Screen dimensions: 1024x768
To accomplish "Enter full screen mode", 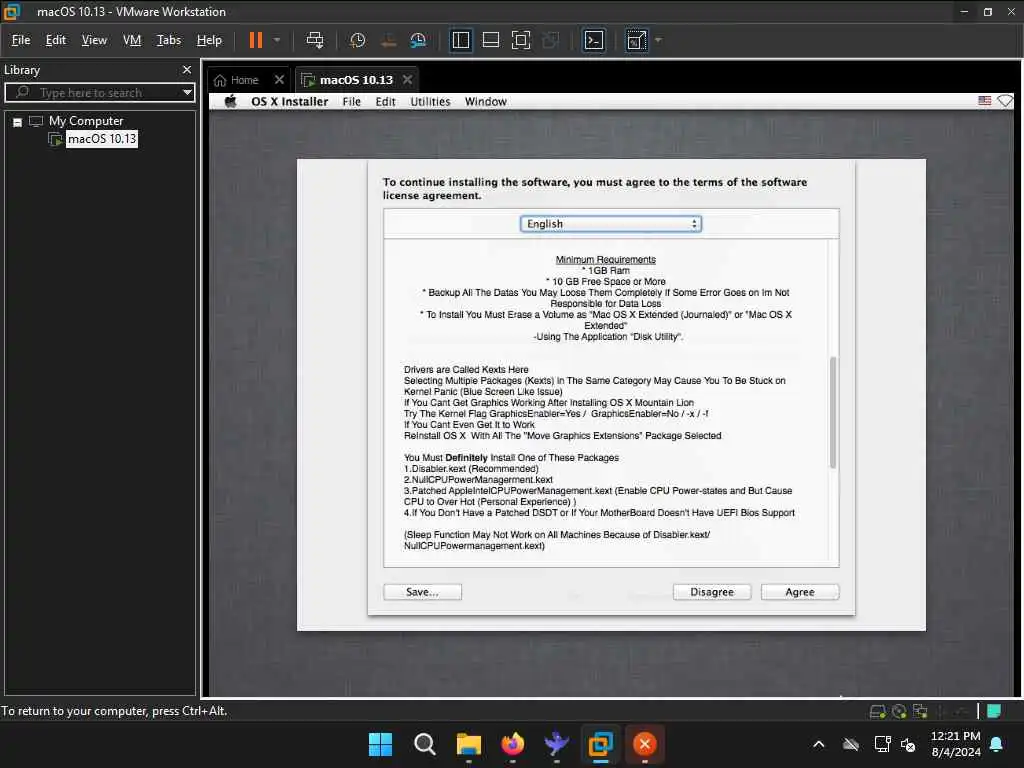I will 520,40.
